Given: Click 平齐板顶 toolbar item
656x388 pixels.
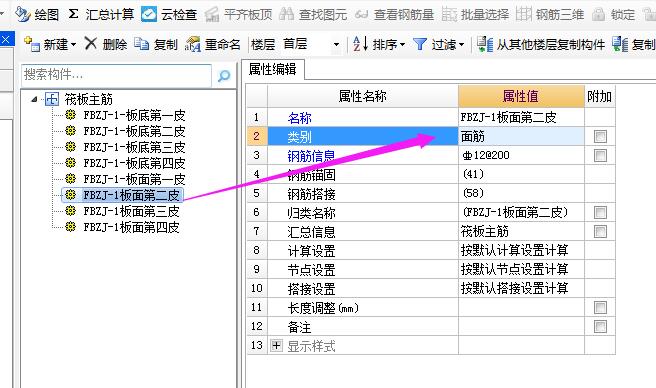Looking at the screenshot, I should pyautogui.click(x=238, y=15).
